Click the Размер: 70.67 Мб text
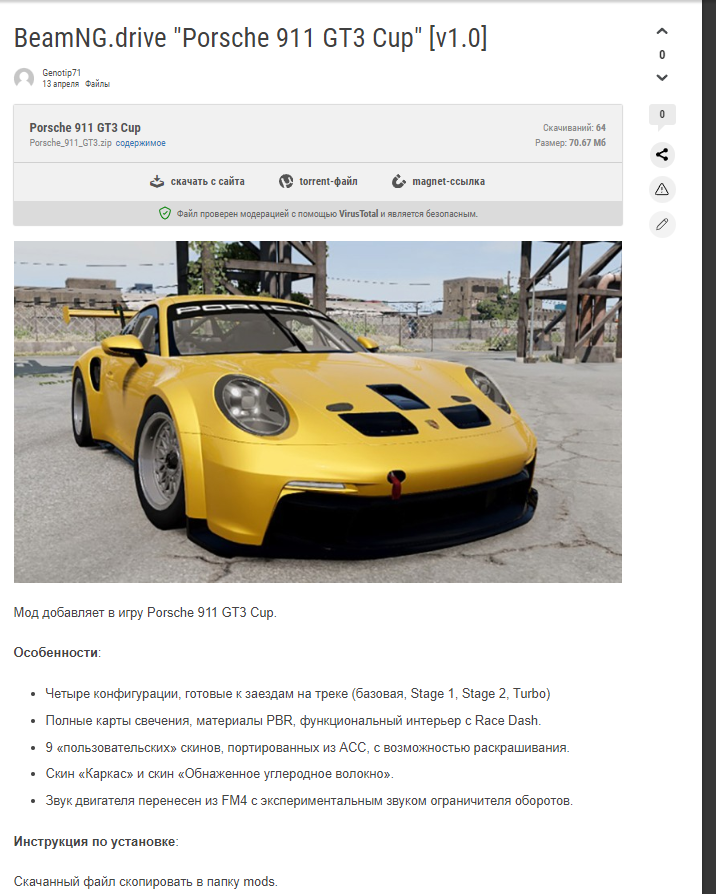The image size is (716, 894). (x=570, y=143)
